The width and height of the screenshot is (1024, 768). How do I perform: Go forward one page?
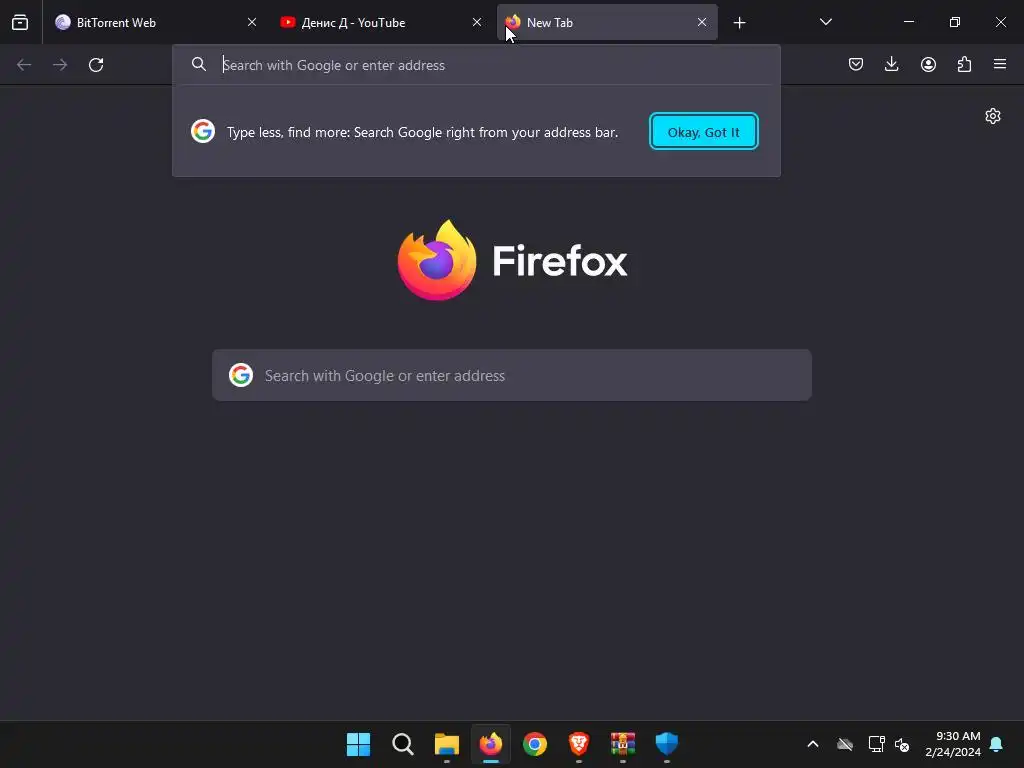(x=60, y=65)
